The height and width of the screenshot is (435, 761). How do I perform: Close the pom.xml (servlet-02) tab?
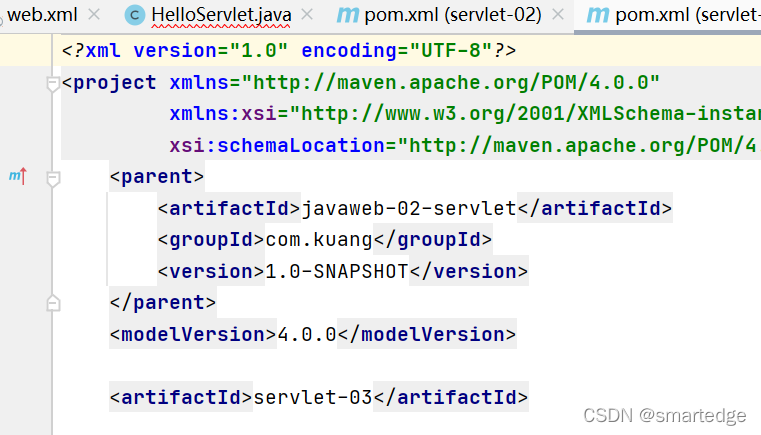click(x=558, y=15)
